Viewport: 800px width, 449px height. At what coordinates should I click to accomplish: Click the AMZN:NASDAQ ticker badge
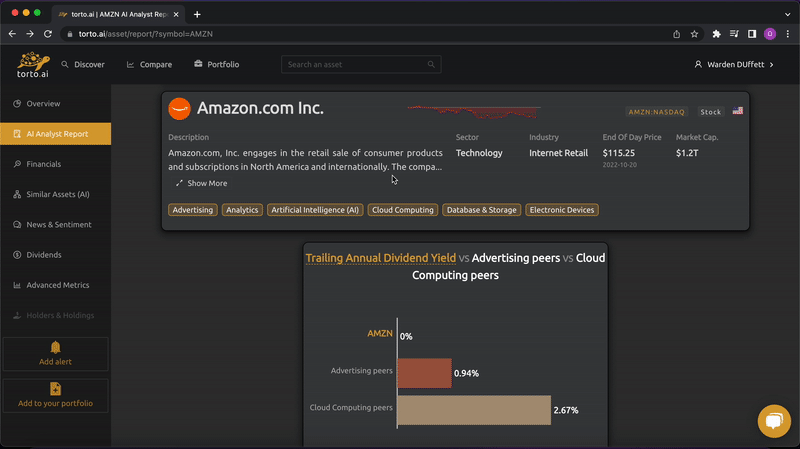click(656, 112)
